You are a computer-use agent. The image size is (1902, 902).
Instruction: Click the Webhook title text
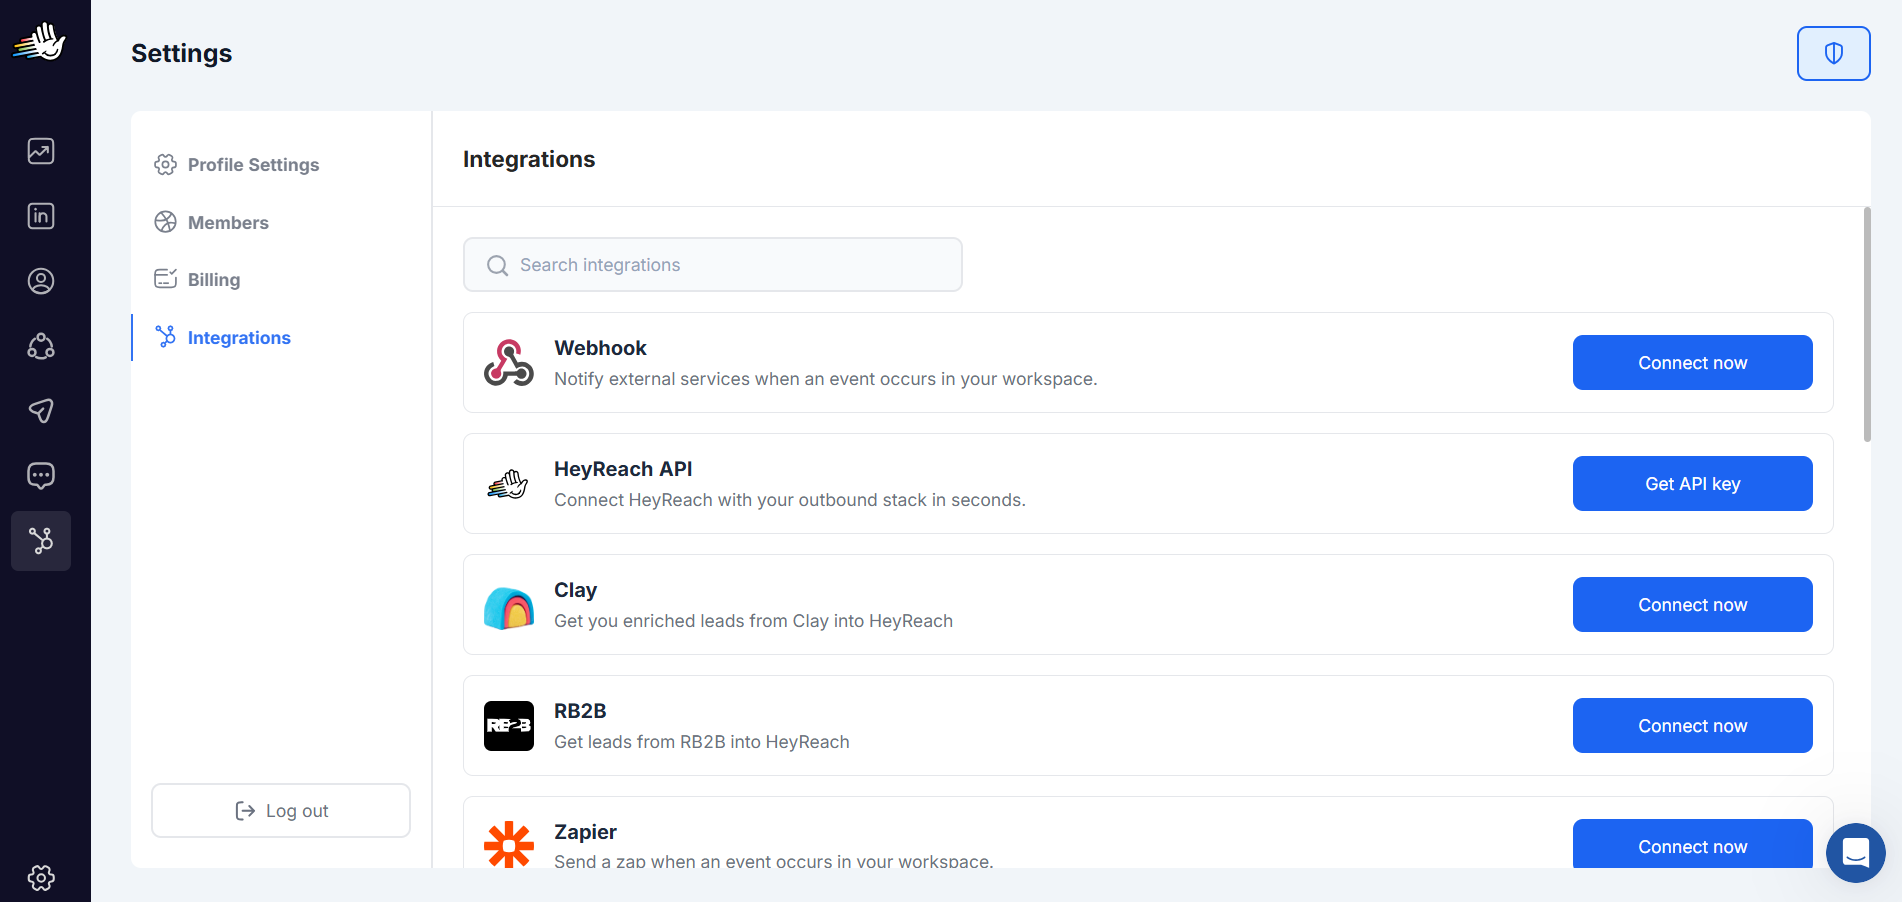click(x=600, y=348)
